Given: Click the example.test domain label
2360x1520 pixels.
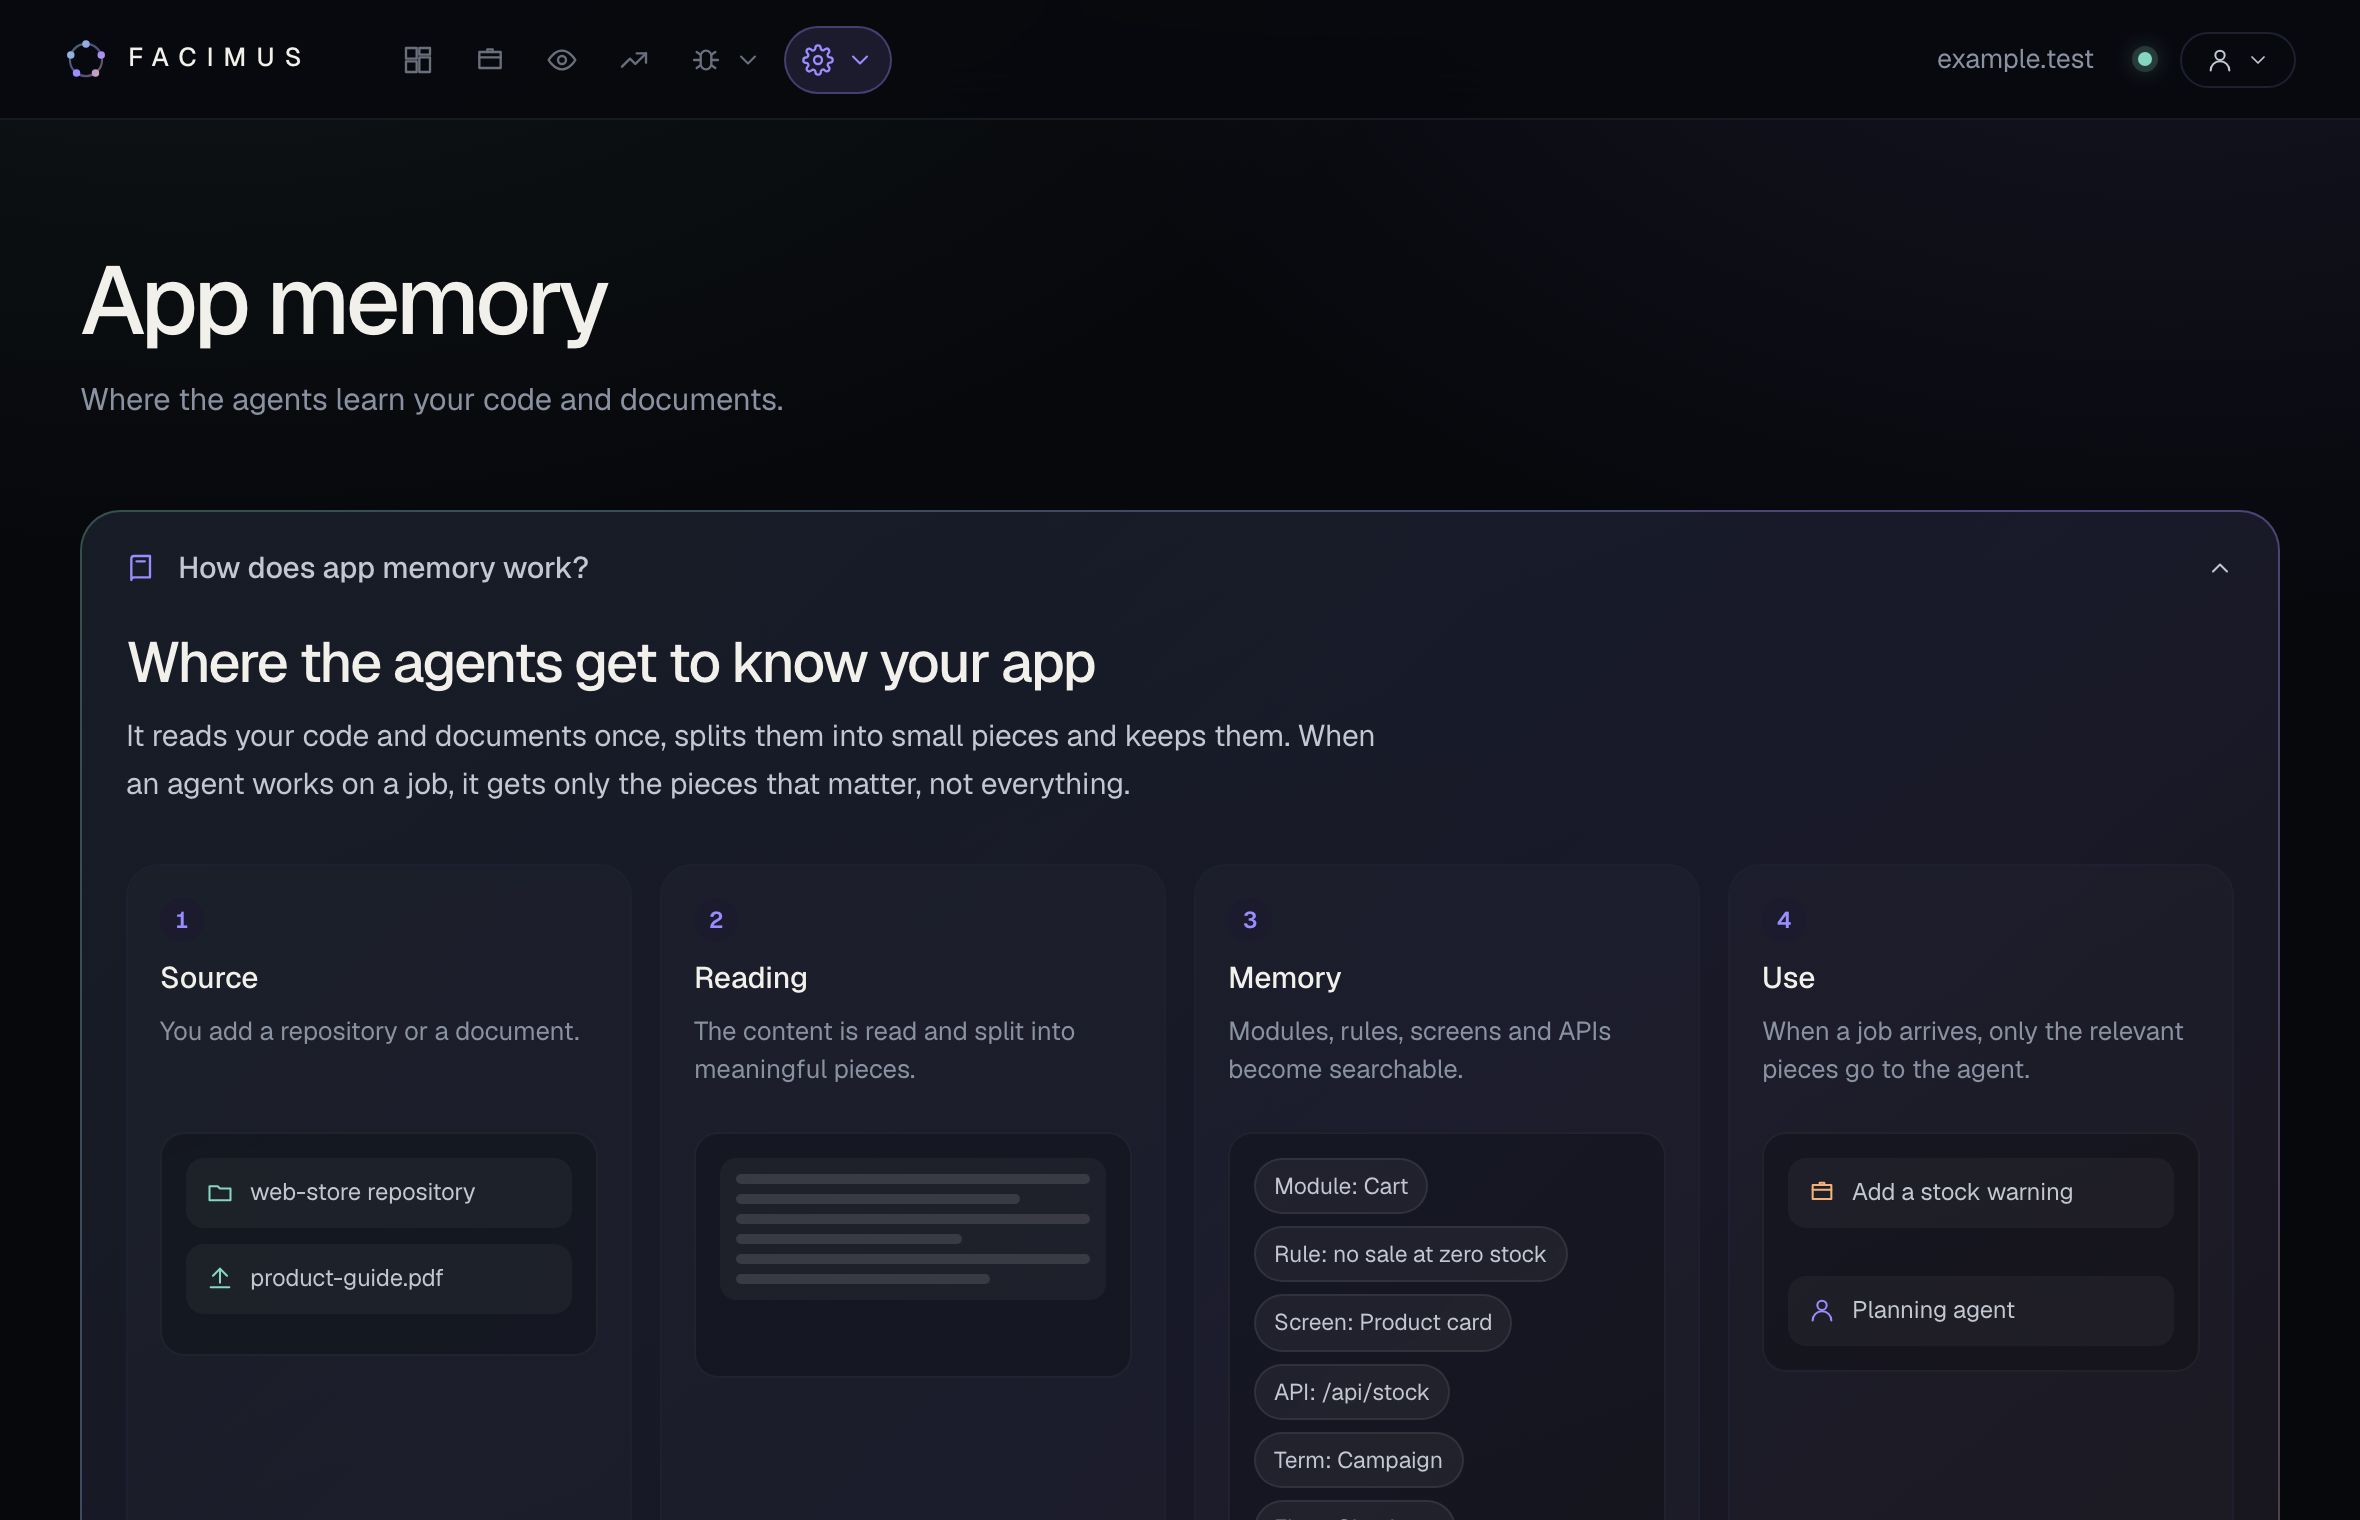Looking at the screenshot, I should [2014, 59].
